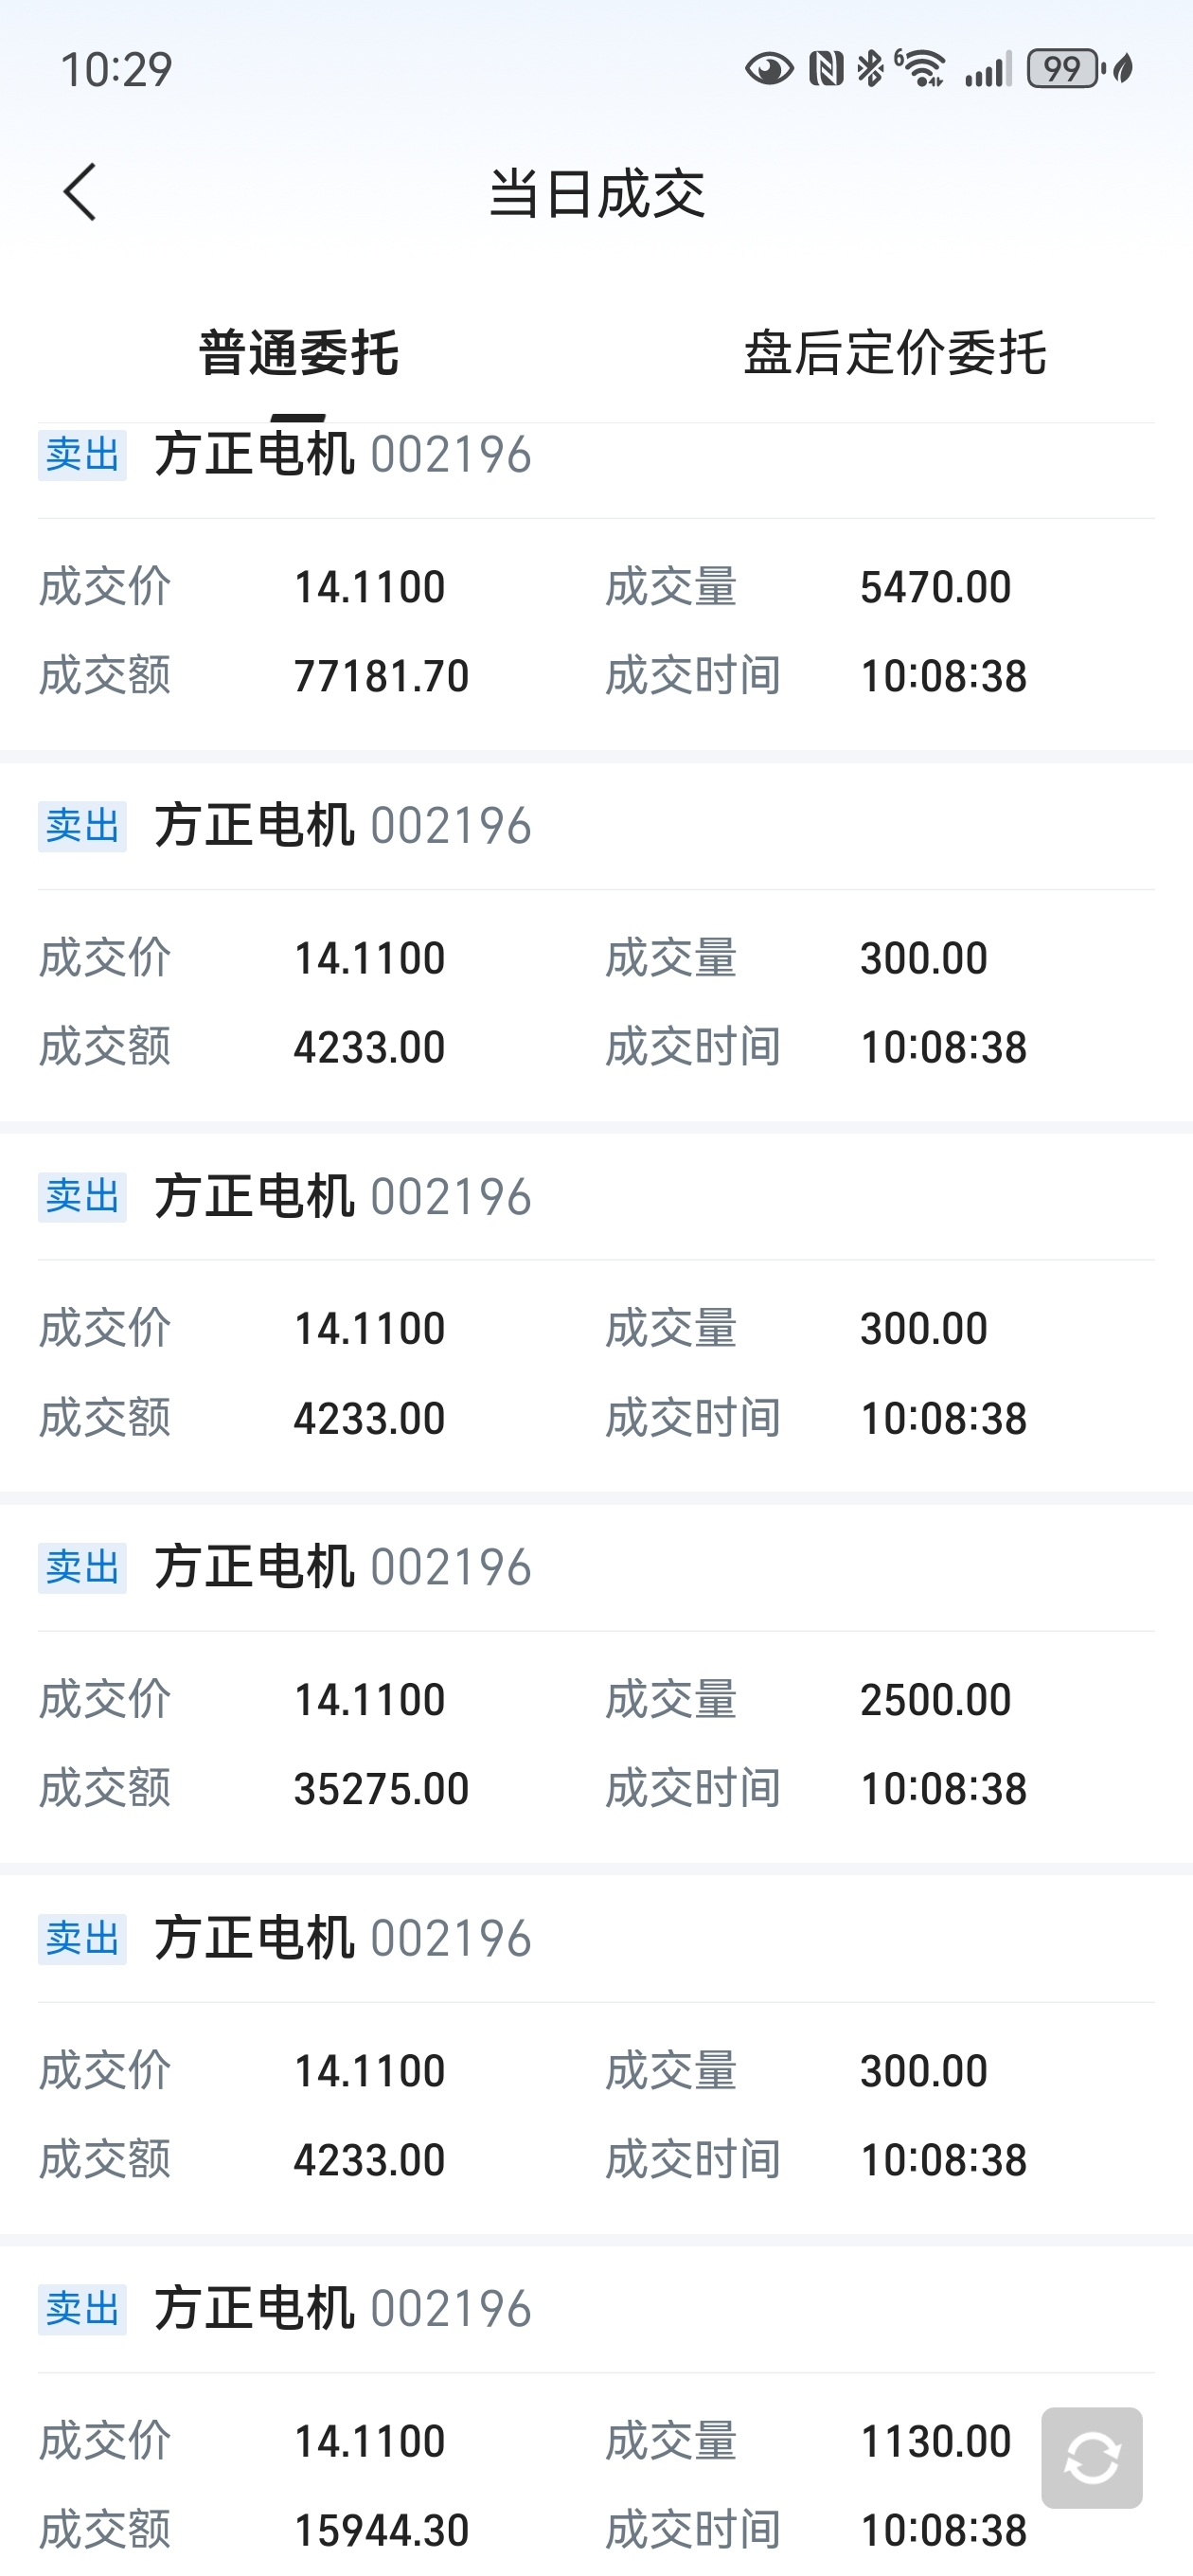The width and height of the screenshot is (1193, 2576).
Task: Open trade record with amount 15944.30
Action: [x=596, y=2412]
